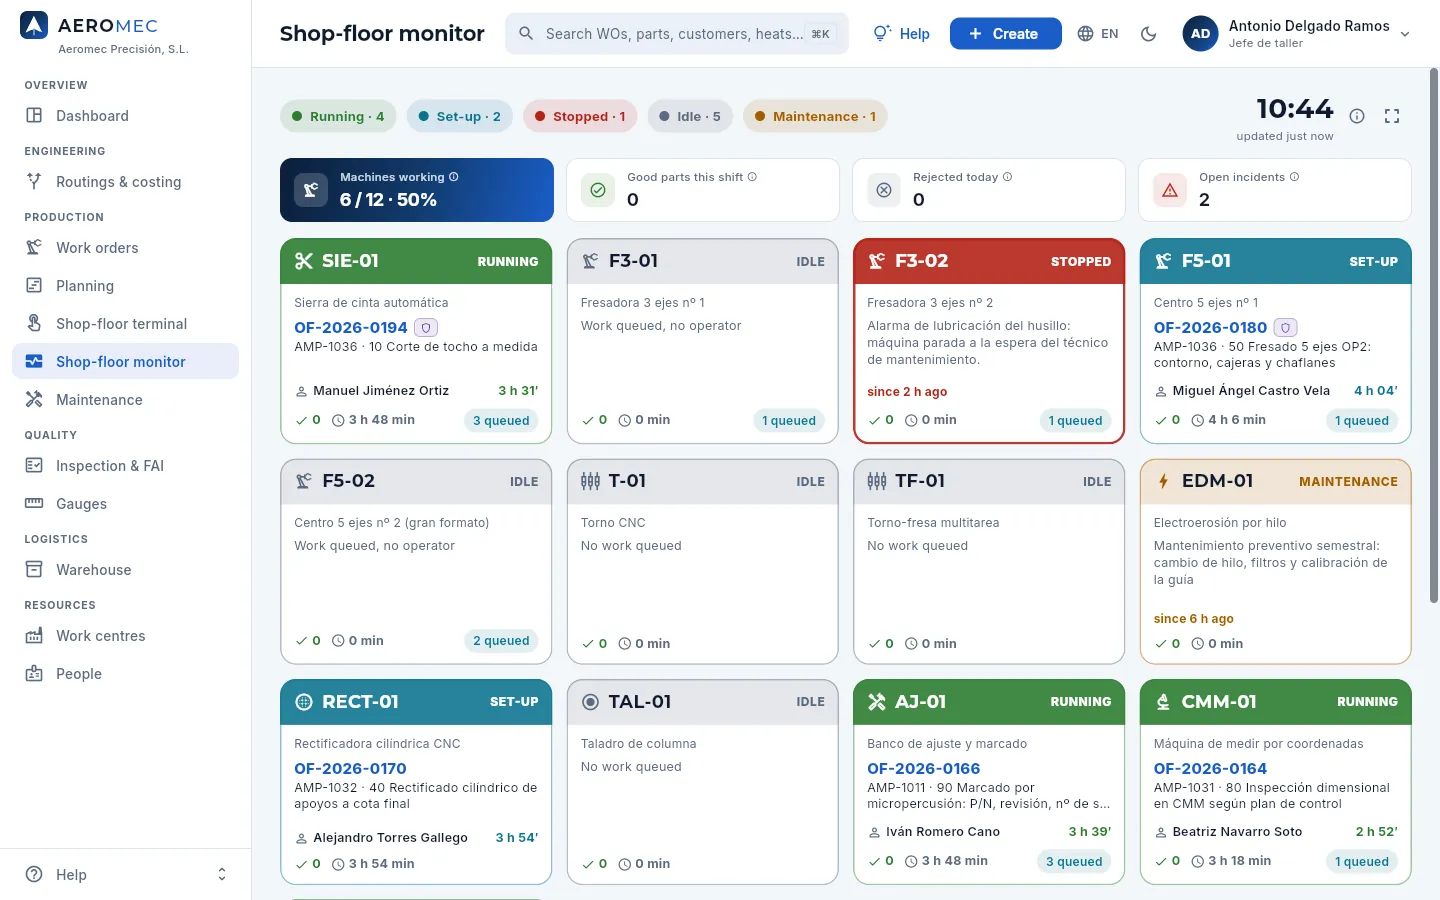Toggle dark mode moon icon
This screenshot has width=1440, height=900.
click(x=1148, y=34)
